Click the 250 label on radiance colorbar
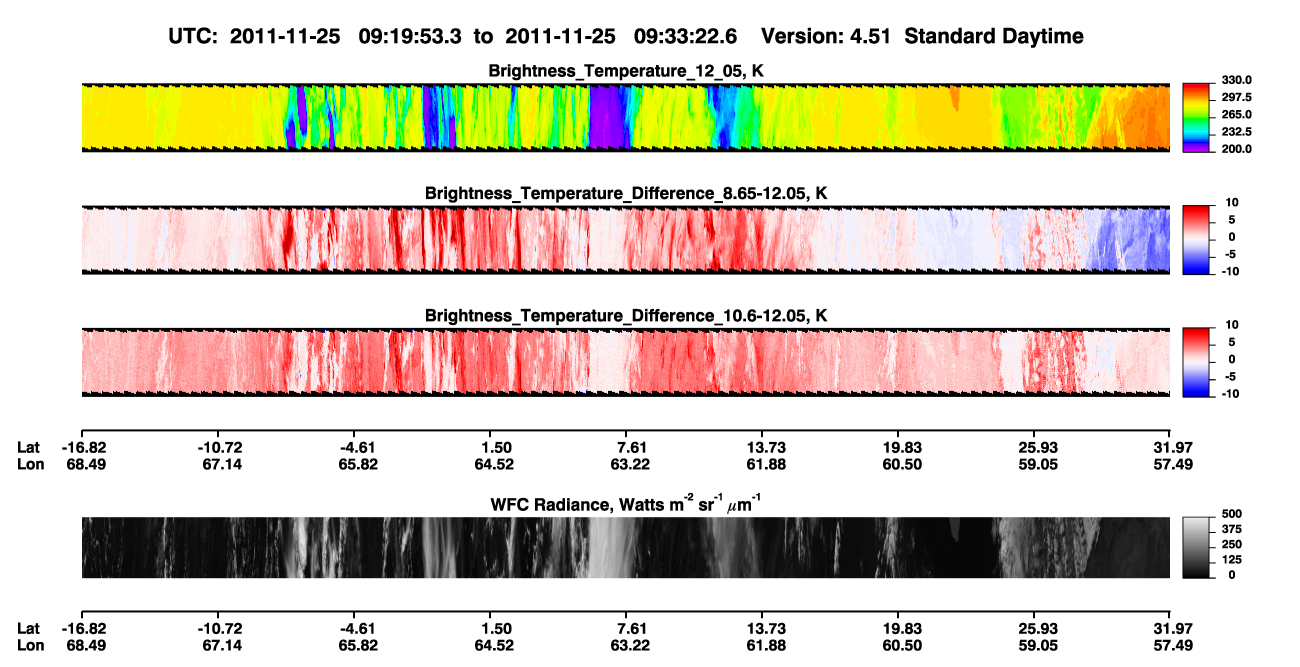Viewport: 1300px width, 667px height. click(x=1231, y=544)
